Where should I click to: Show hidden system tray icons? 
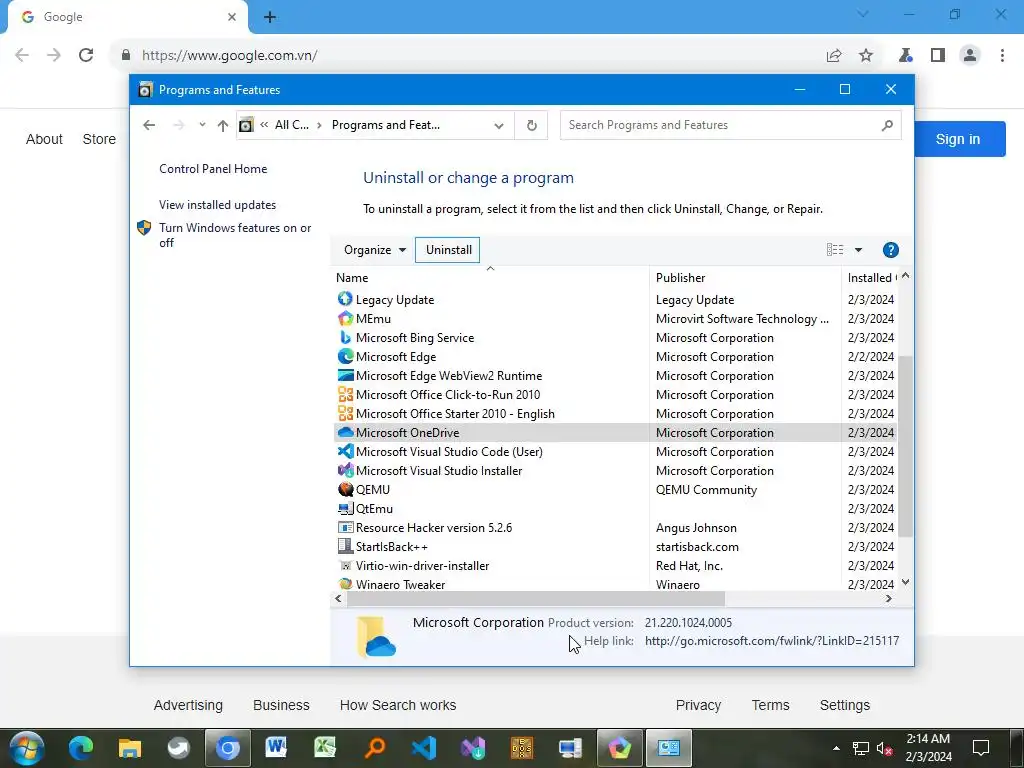[x=836, y=748]
